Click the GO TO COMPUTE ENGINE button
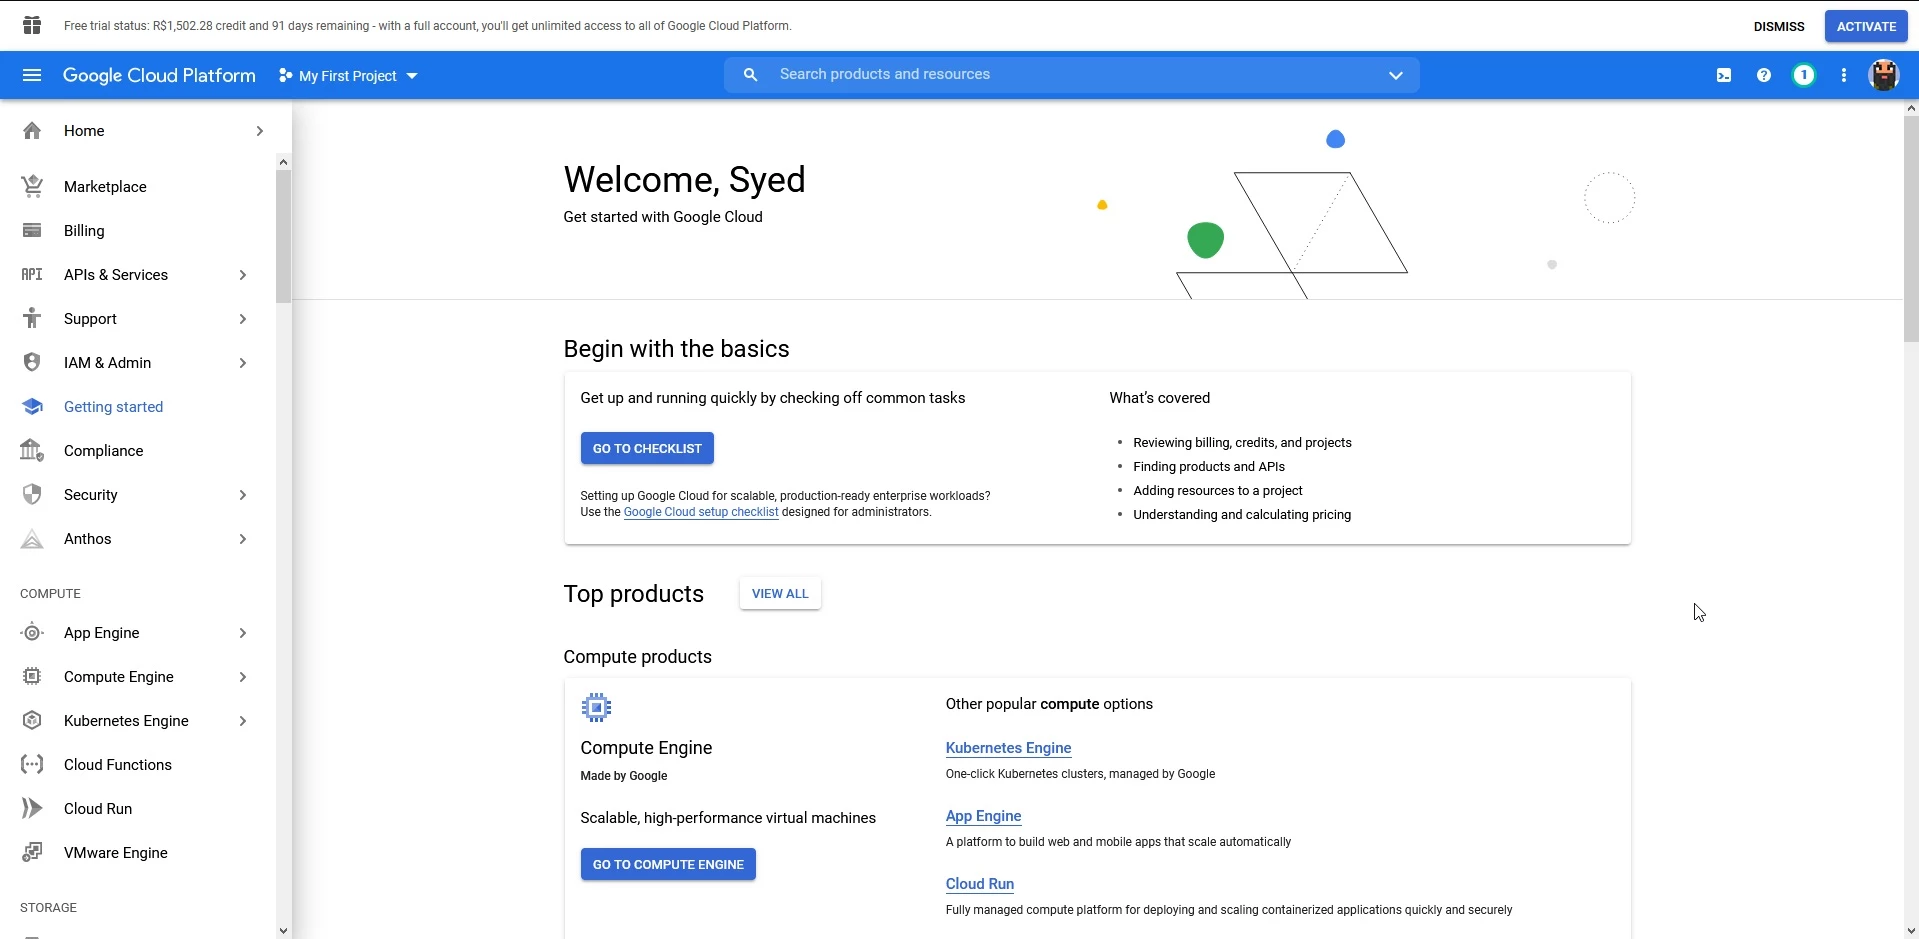Viewport: 1919px width, 939px height. point(668,864)
